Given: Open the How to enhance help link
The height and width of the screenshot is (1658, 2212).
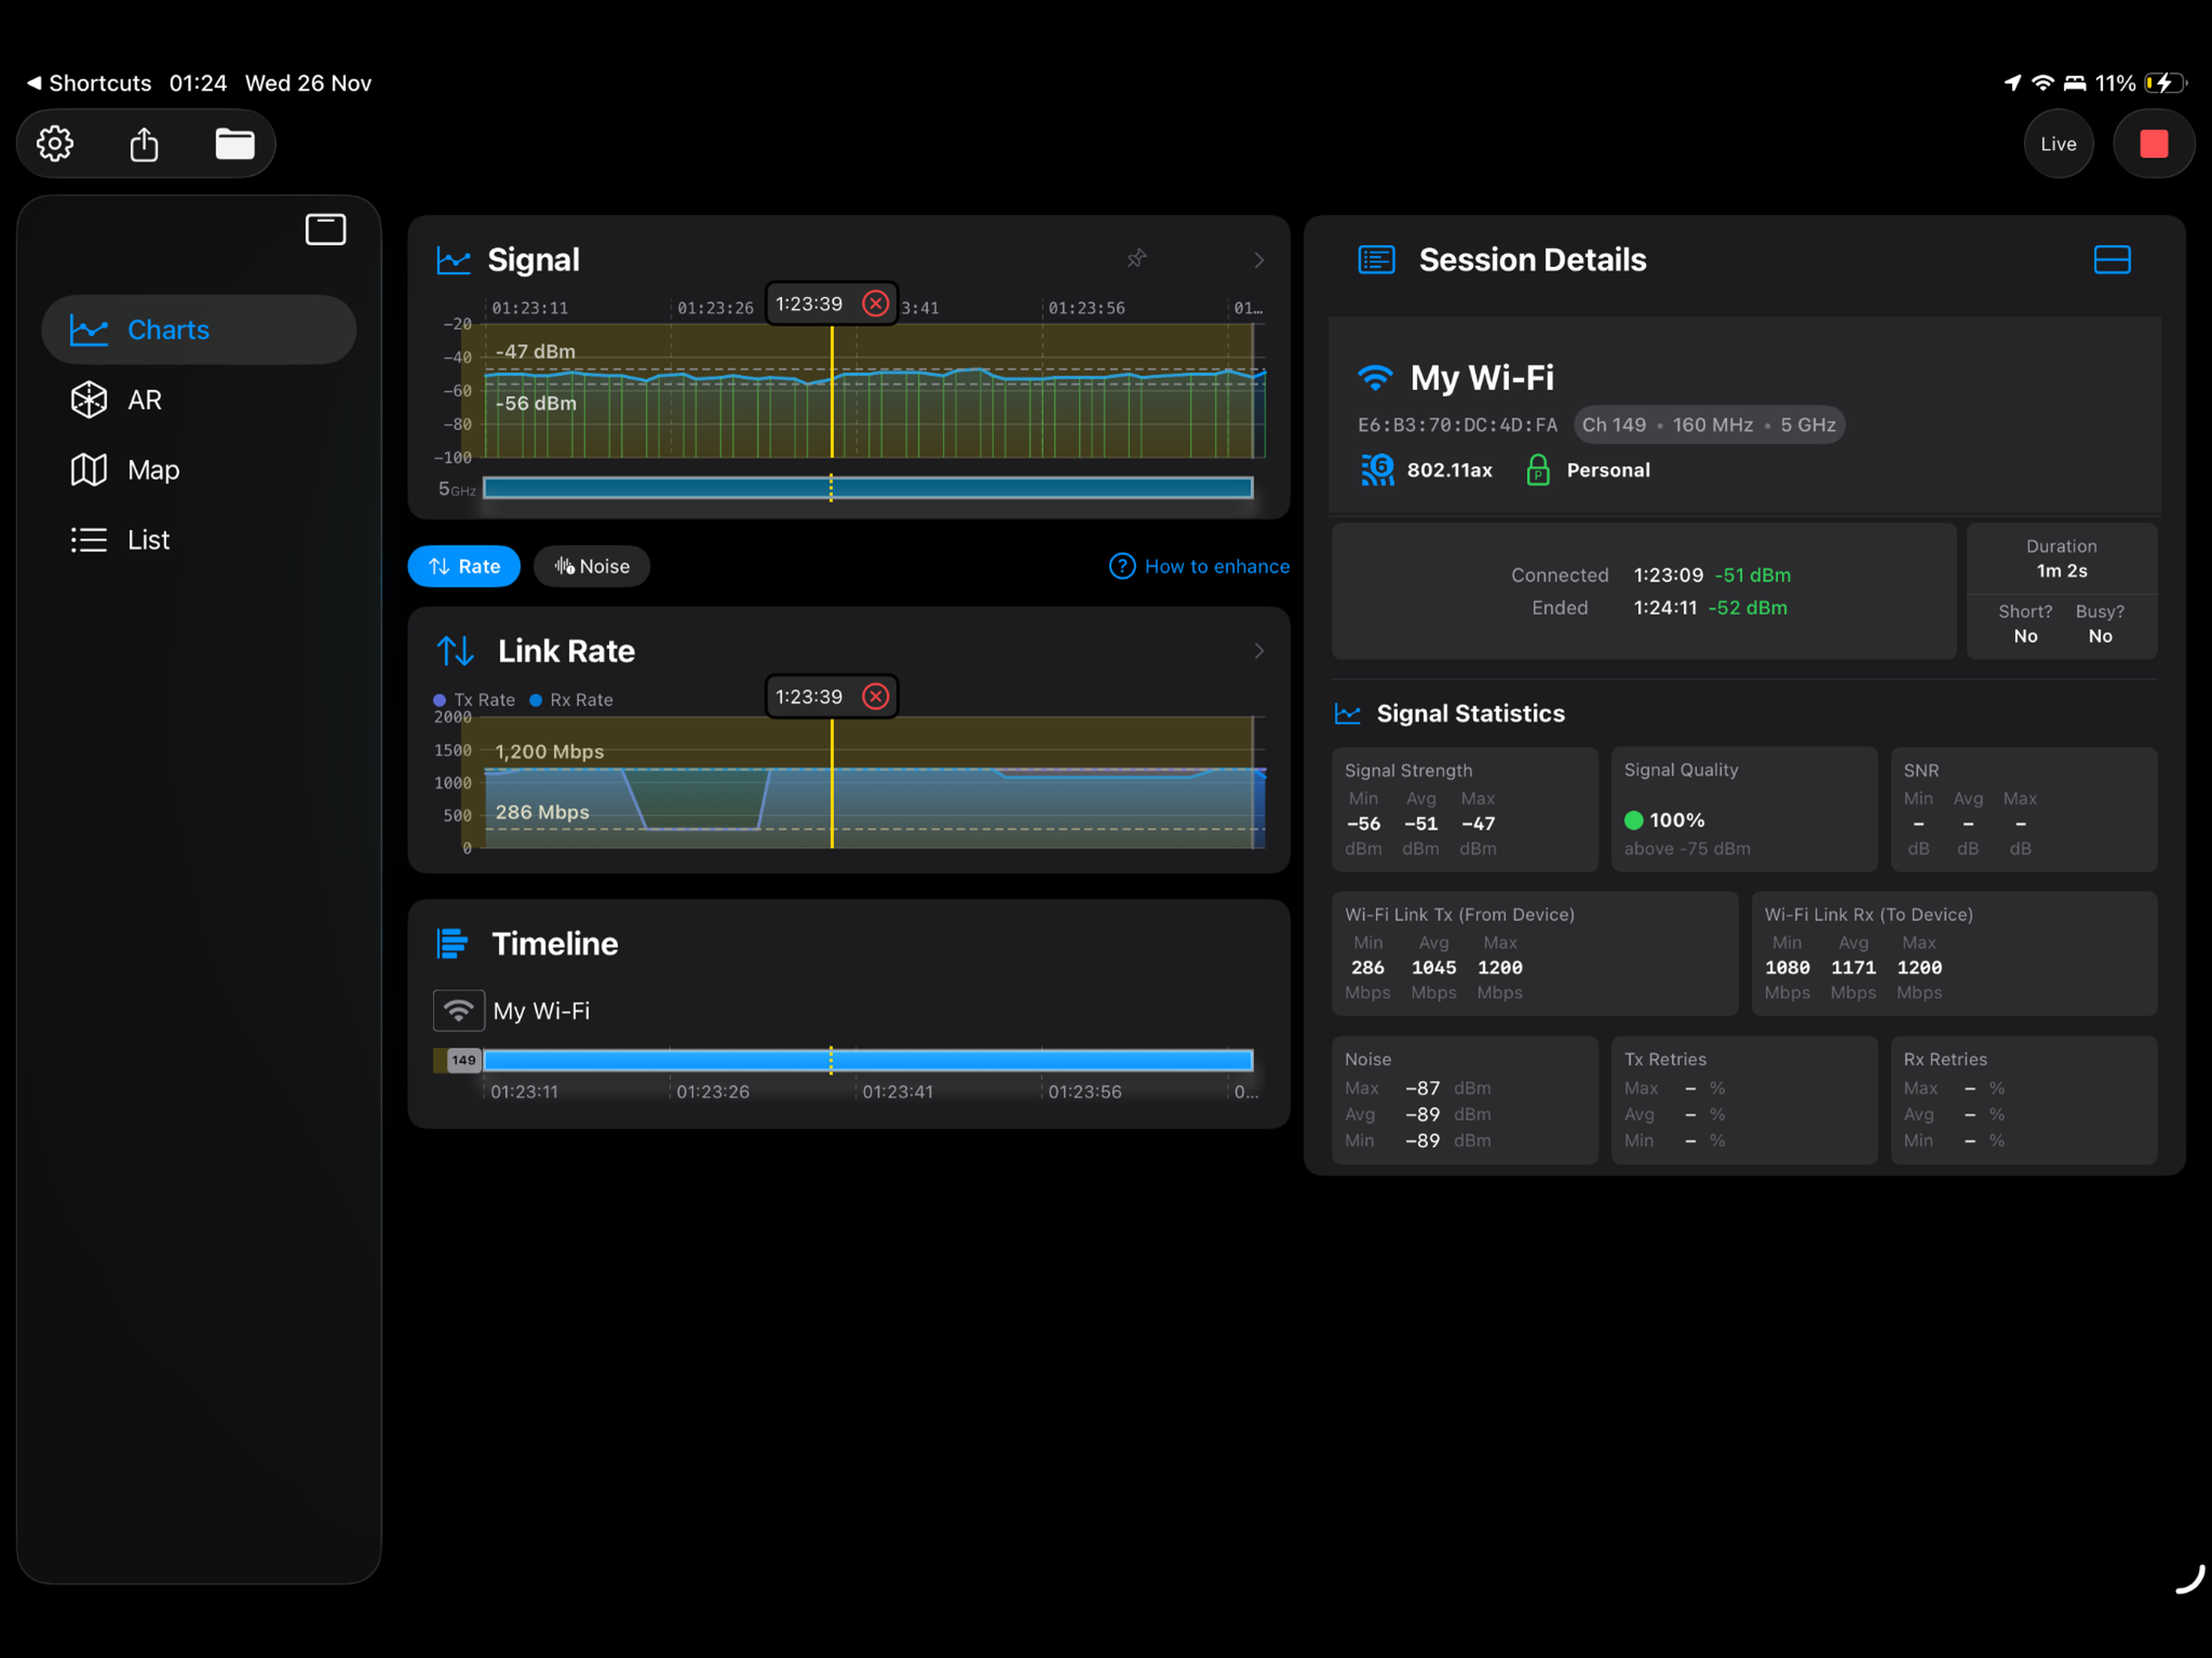Looking at the screenshot, I should click(1199, 566).
